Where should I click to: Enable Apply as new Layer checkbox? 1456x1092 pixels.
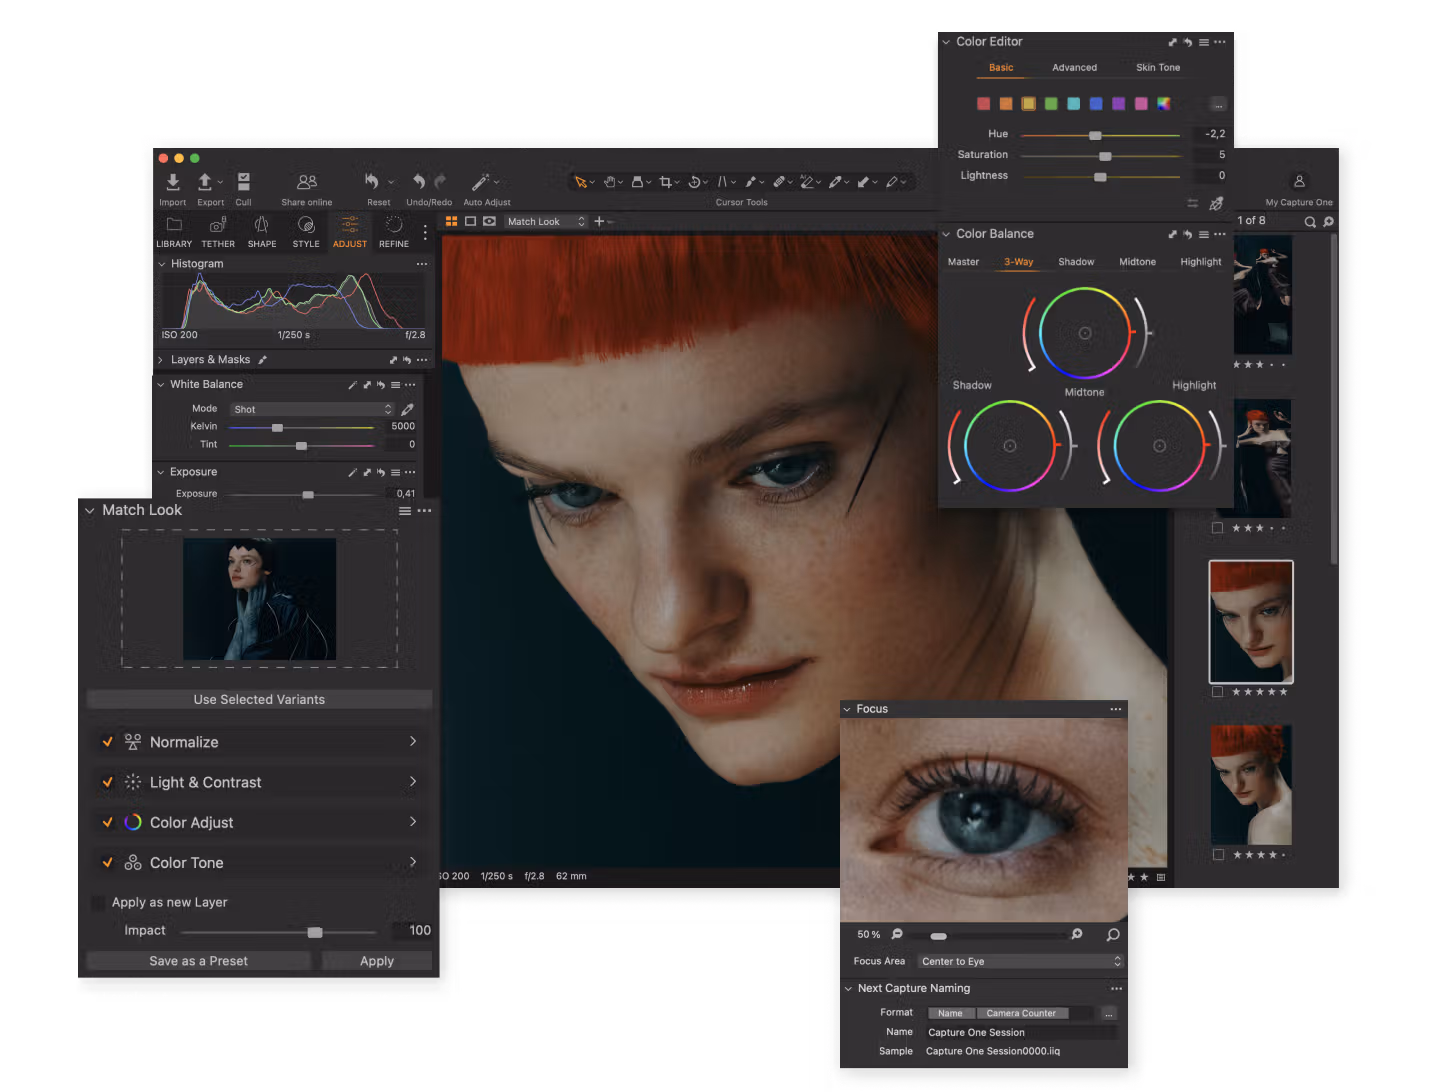point(98,903)
